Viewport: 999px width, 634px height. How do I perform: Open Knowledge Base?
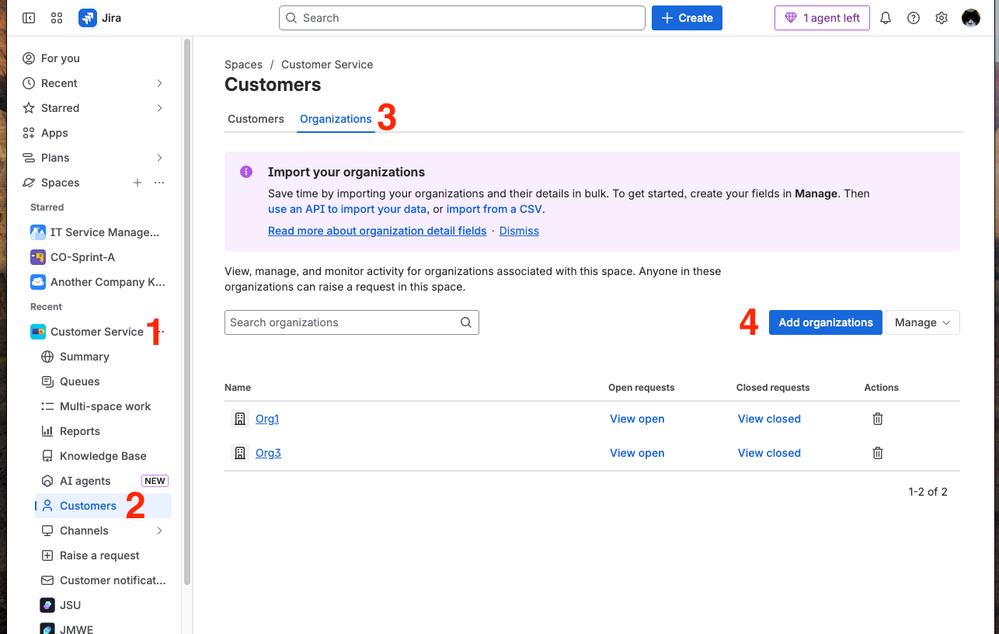click(x=102, y=456)
